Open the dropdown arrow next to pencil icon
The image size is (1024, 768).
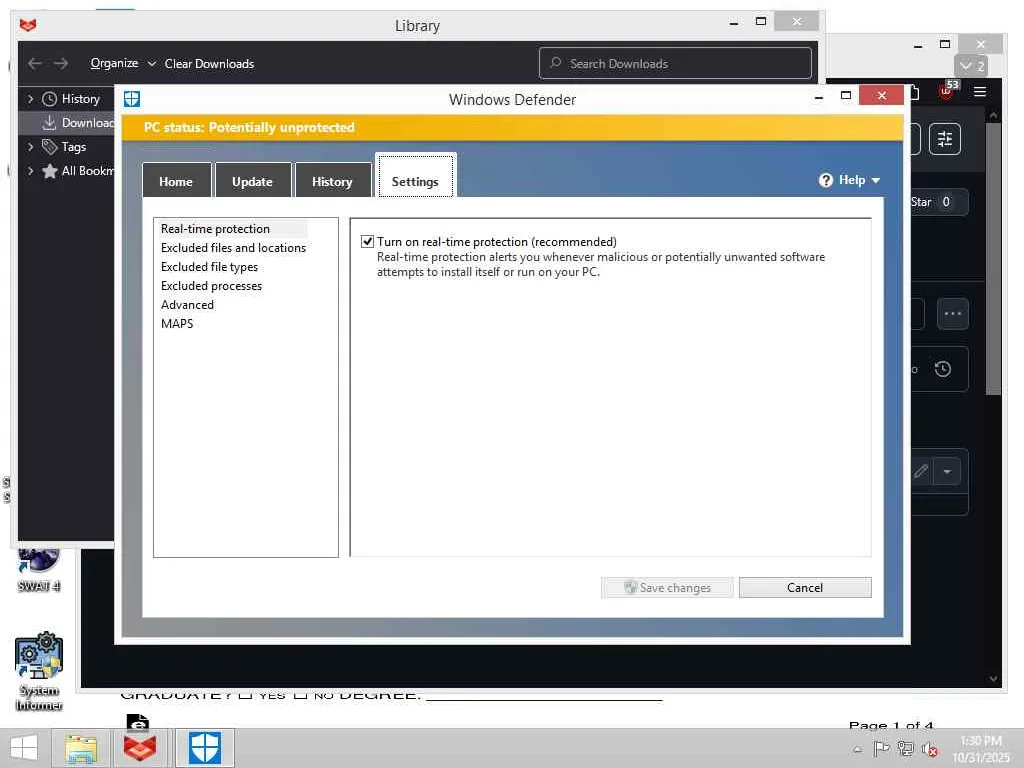point(947,472)
